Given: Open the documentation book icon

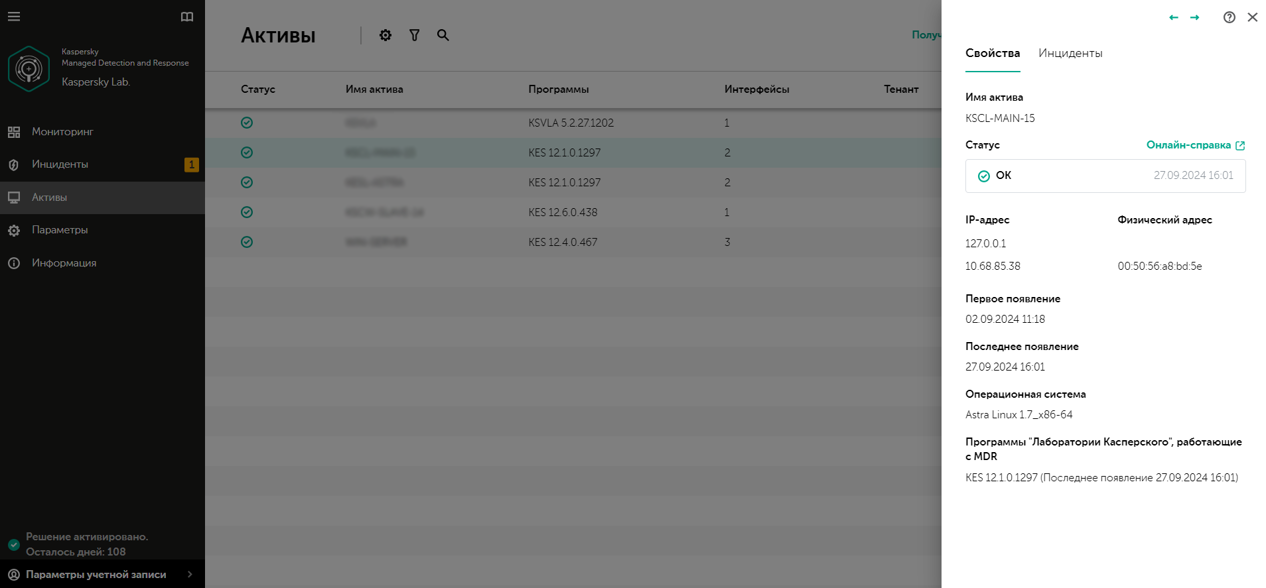Looking at the screenshot, I should 187,17.
